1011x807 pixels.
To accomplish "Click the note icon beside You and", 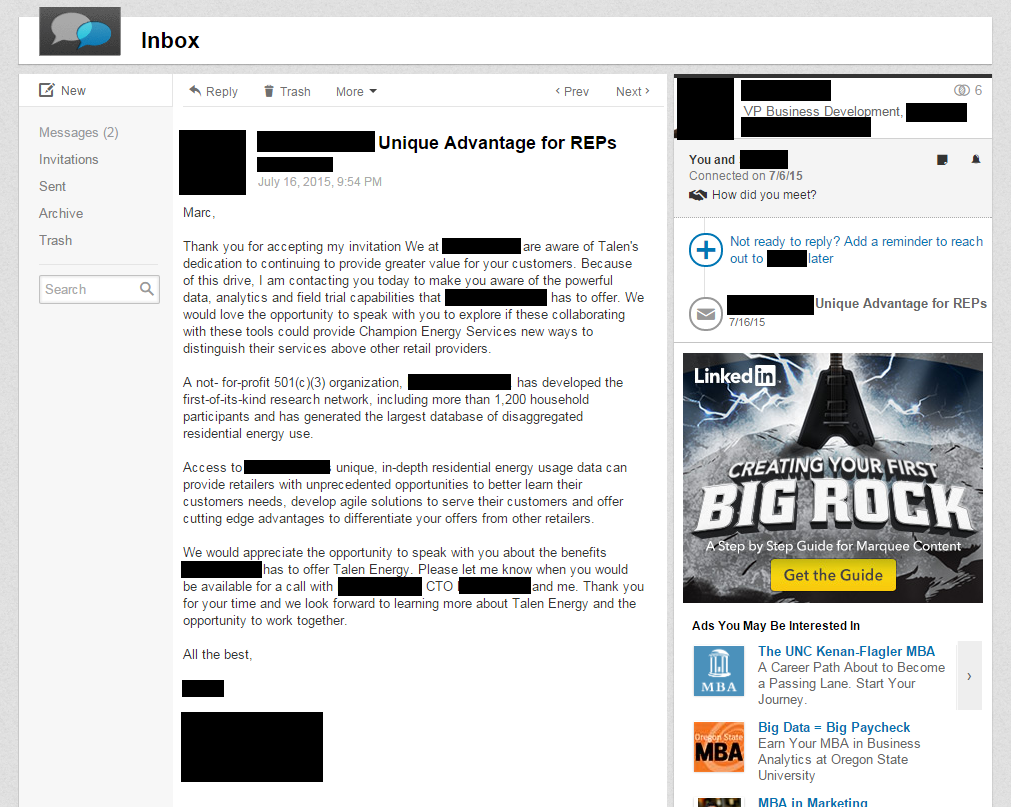I will [942, 159].
